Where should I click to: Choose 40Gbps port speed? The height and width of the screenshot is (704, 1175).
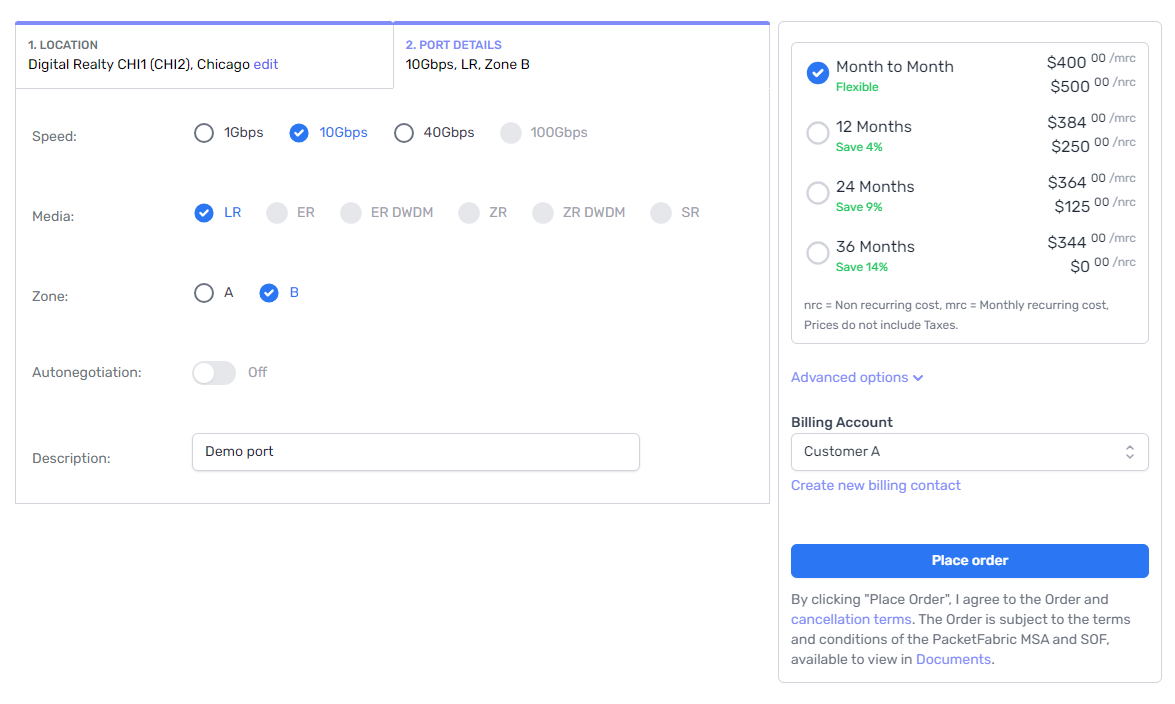click(x=404, y=133)
